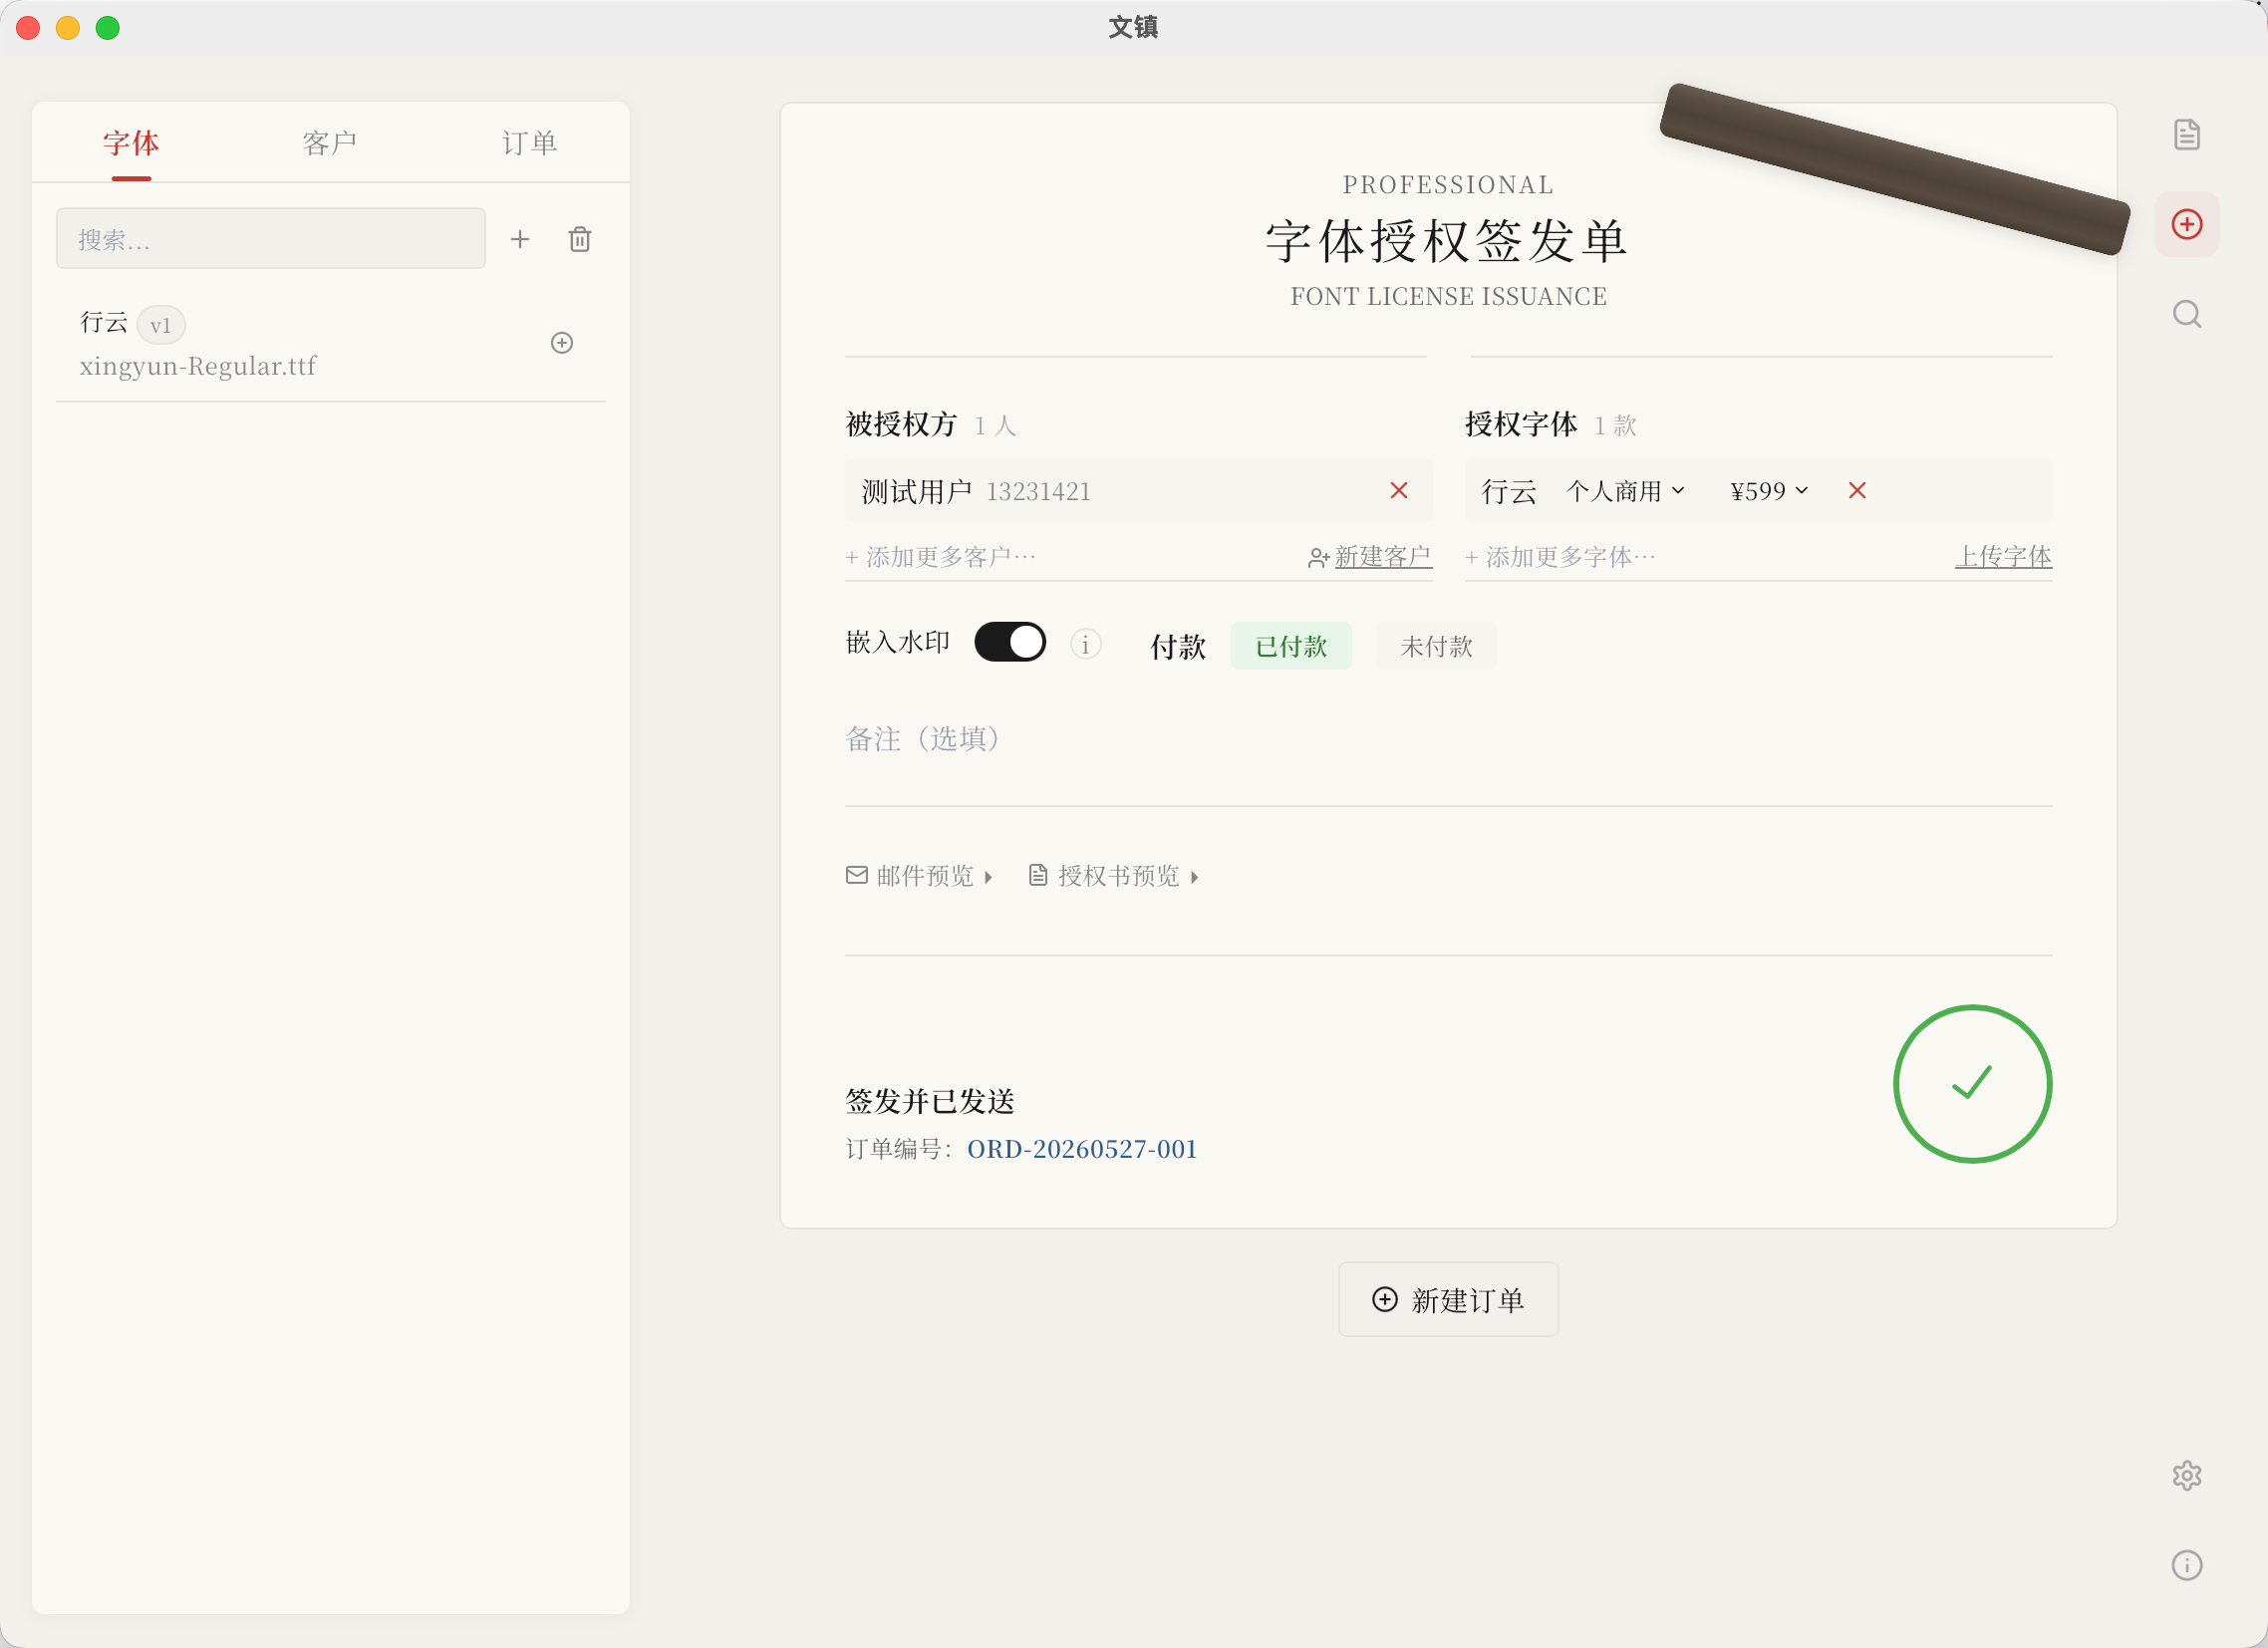Select 已付款 payment status
Image resolution: width=2268 pixels, height=1648 pixels.
pos(1291,646)
